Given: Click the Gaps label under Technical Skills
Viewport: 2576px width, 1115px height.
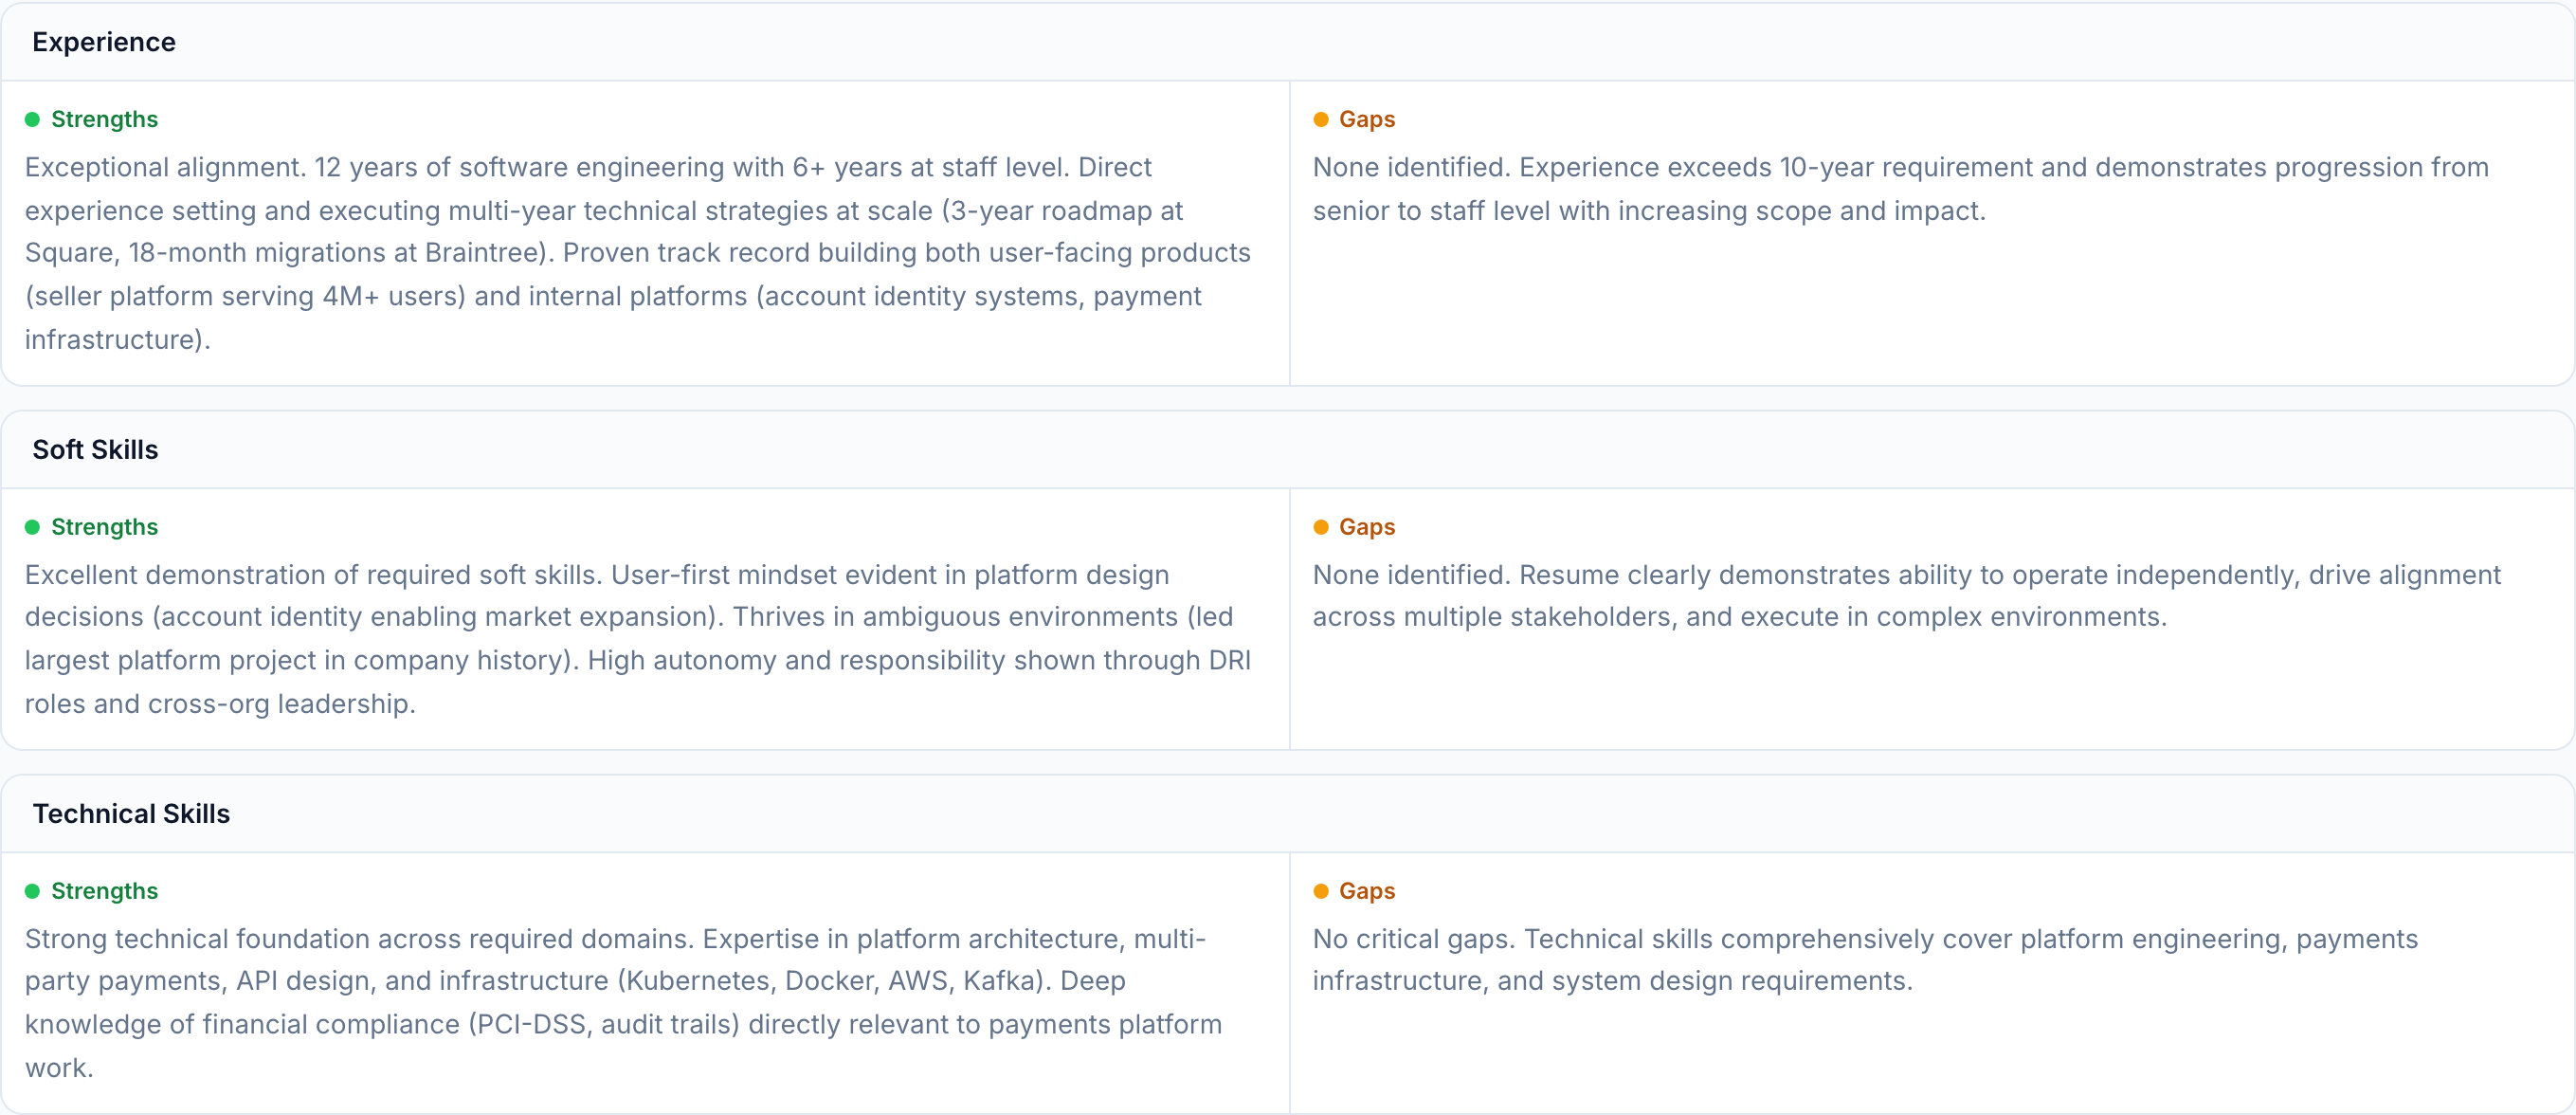Looking at the screenshot, I should 1367,891.
